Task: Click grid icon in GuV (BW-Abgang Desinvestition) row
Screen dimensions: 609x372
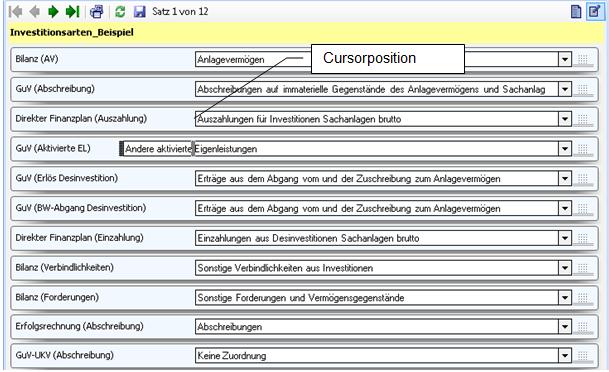Action: [x=583, y=209]
